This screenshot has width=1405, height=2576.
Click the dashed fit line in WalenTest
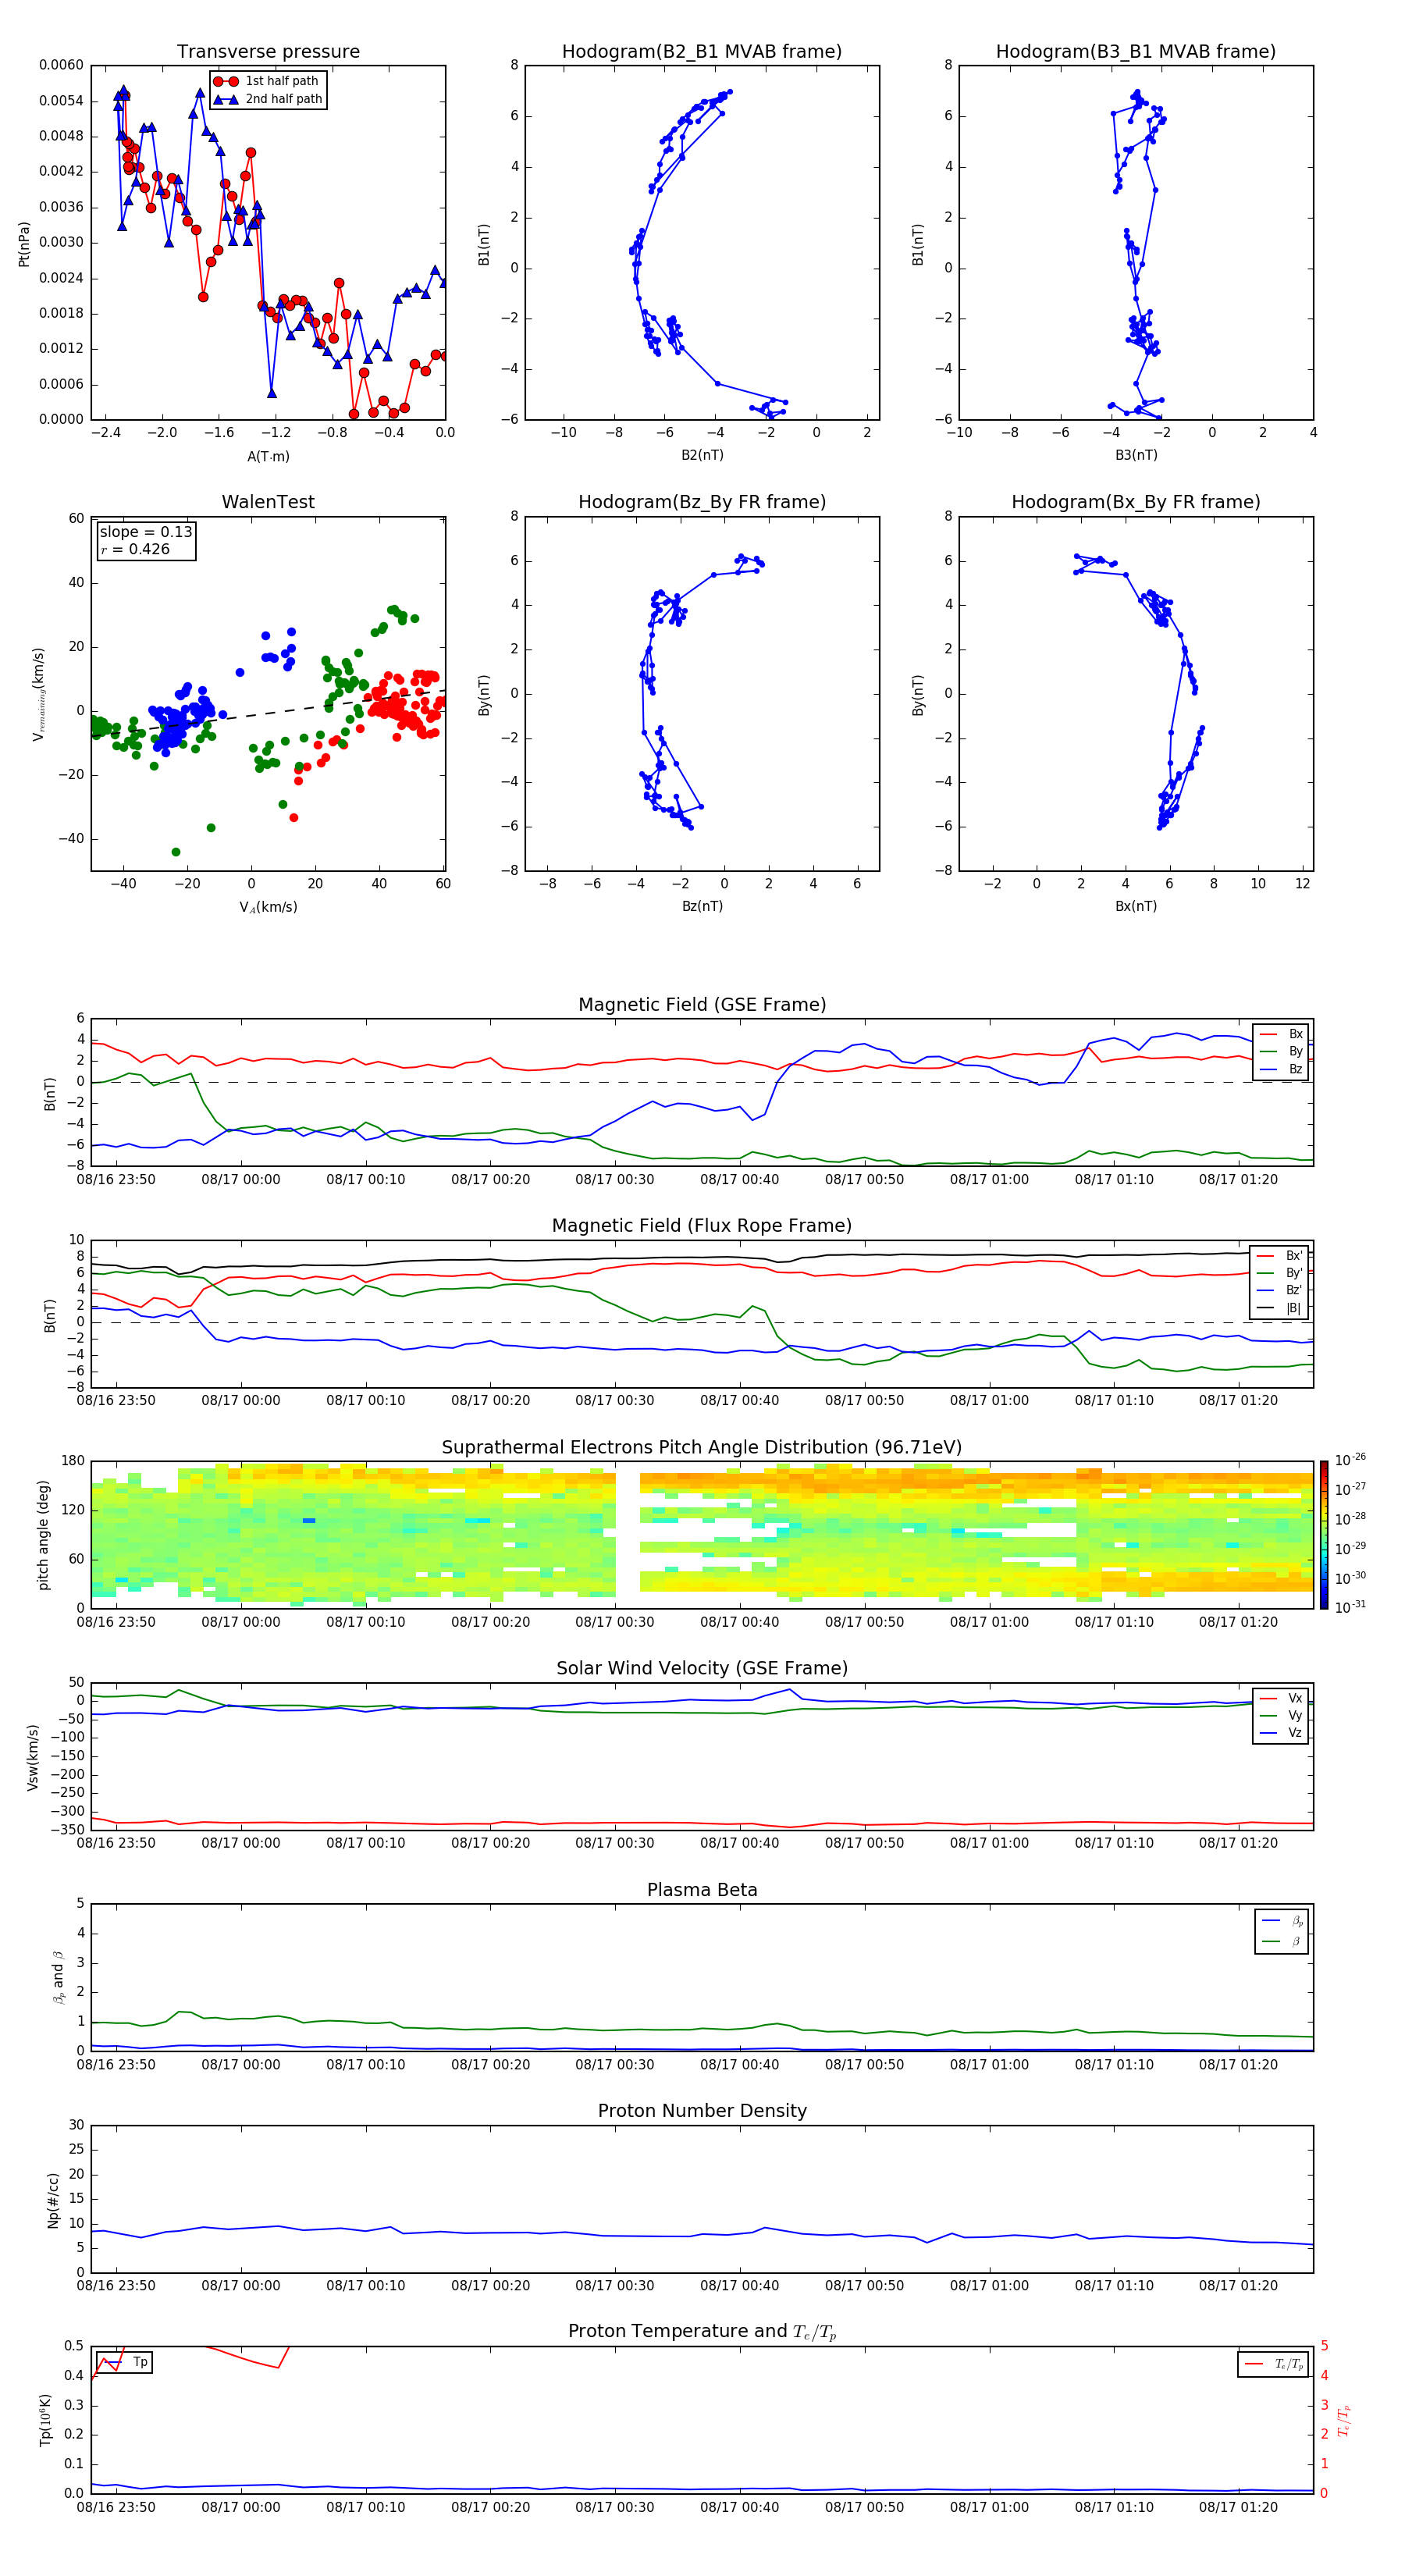268,711
